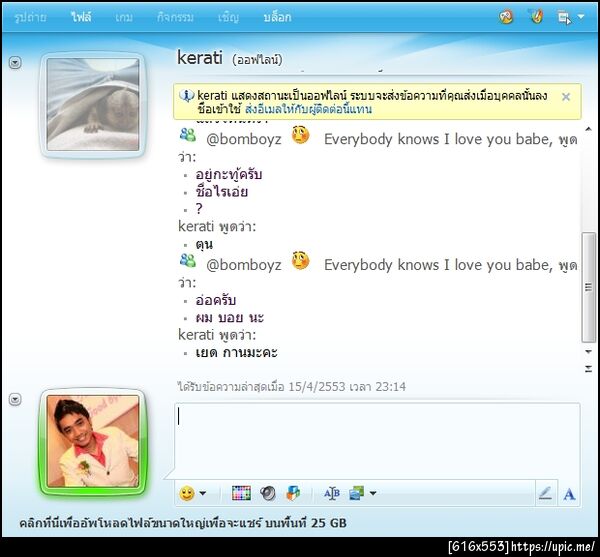
Task: Open the กิจกรรม (Activities) menu
Action: pos(175,17)
